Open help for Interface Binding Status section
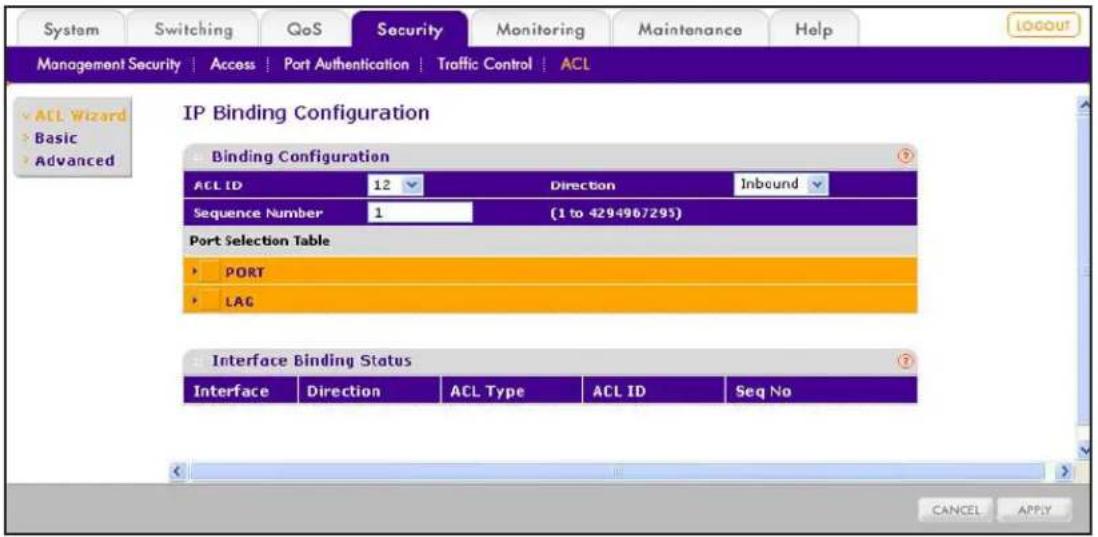This screenshot has height=537, width=1098. [905, 361]
